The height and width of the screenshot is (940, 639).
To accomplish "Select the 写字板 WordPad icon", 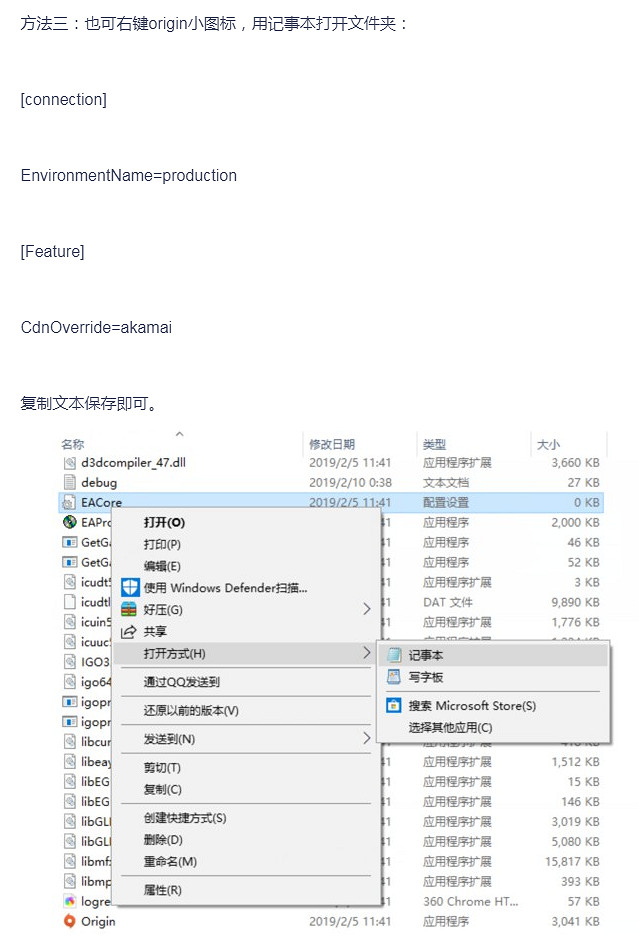I will (392, 676).
